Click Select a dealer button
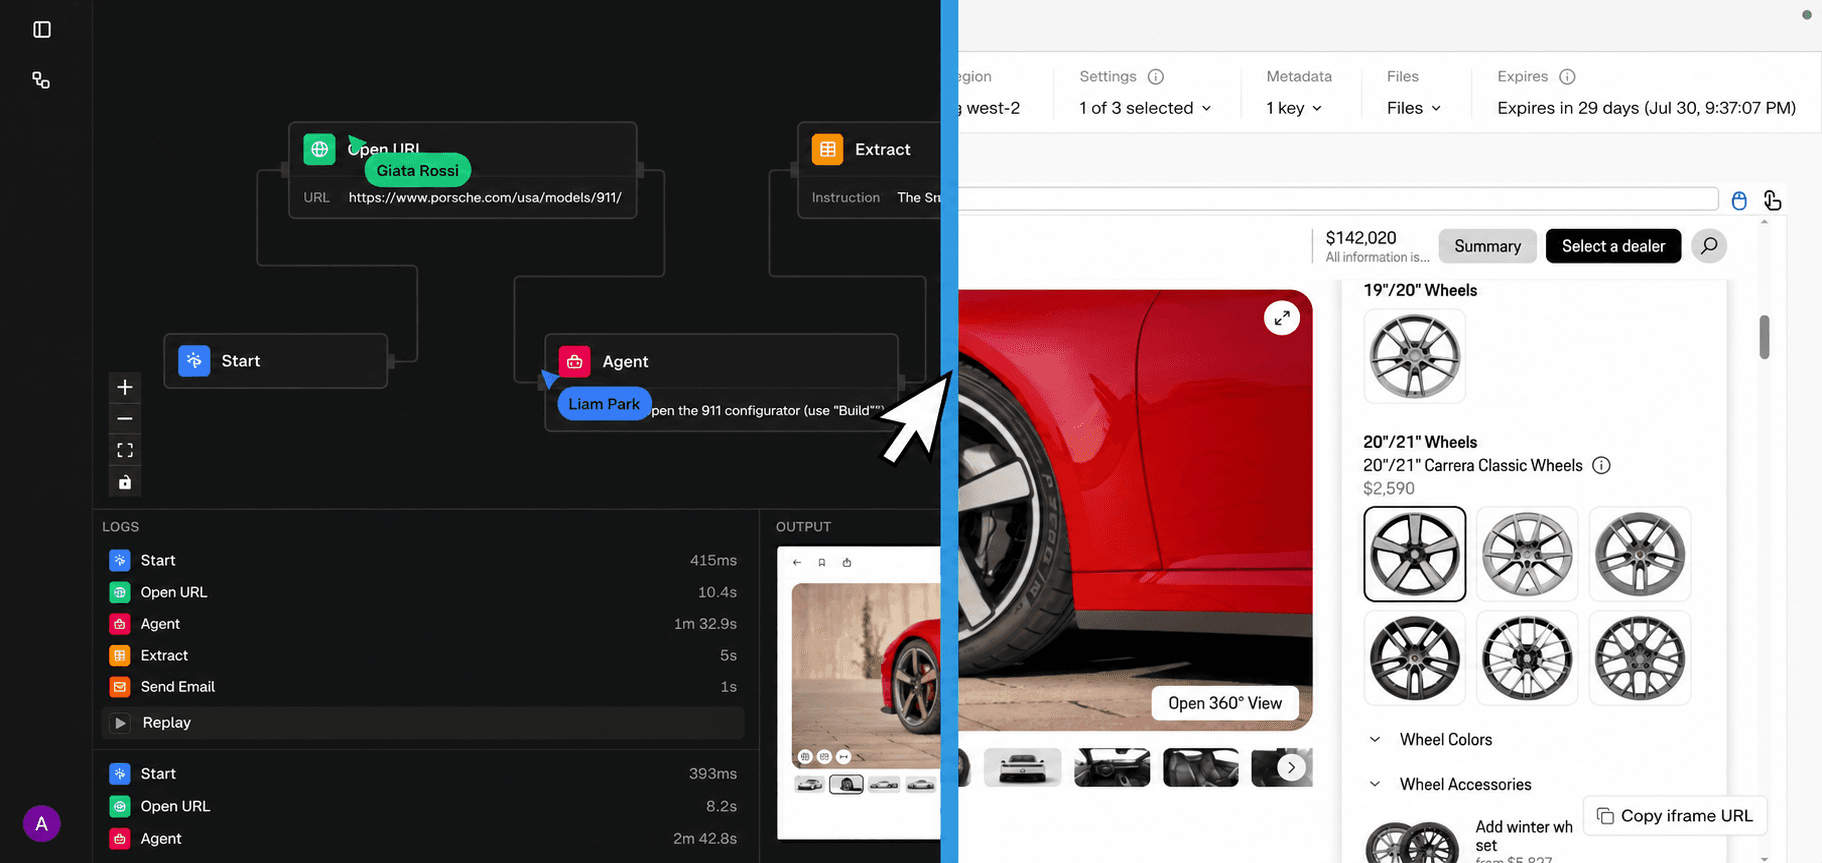1822x863 pixels. tap(1613, 246)
